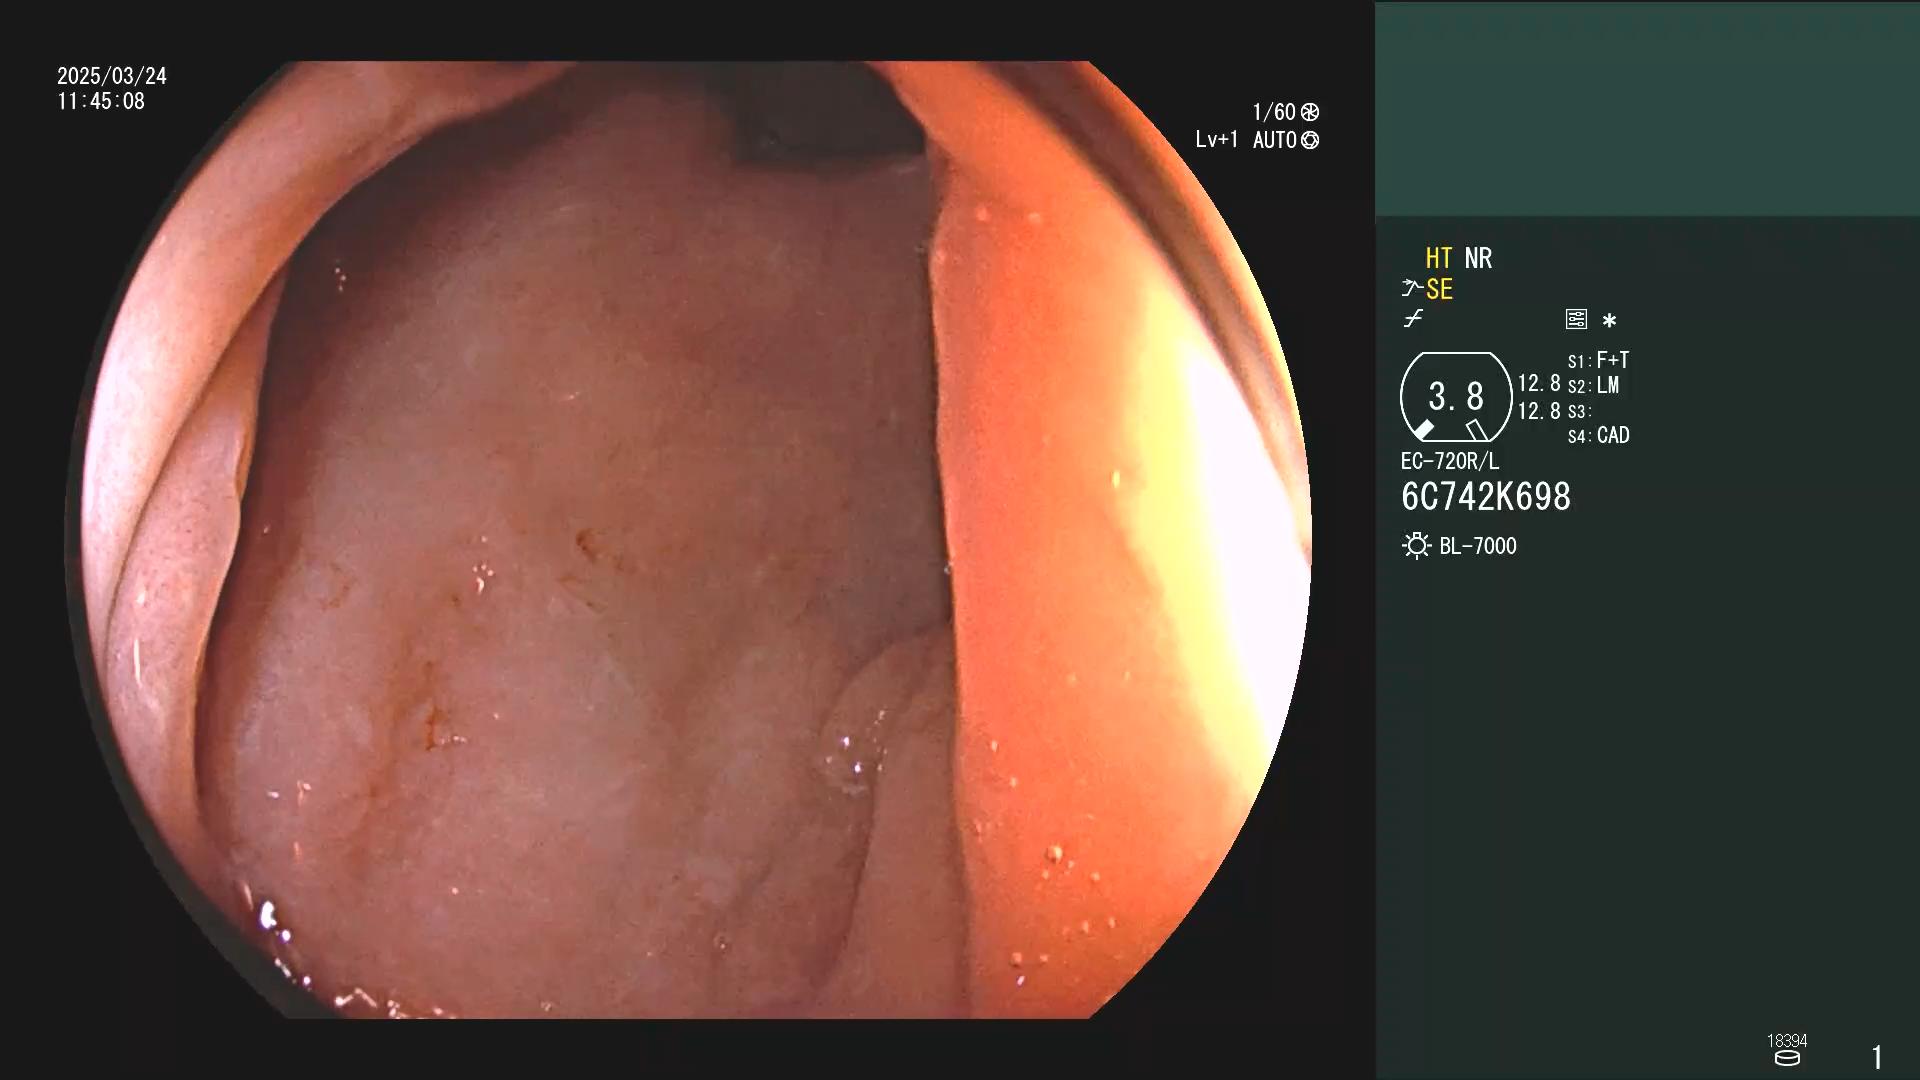Click the scope tip diagram showing 3.8
The height and width of the screenshot is (1080, 1920).
tap(1456, 397)
